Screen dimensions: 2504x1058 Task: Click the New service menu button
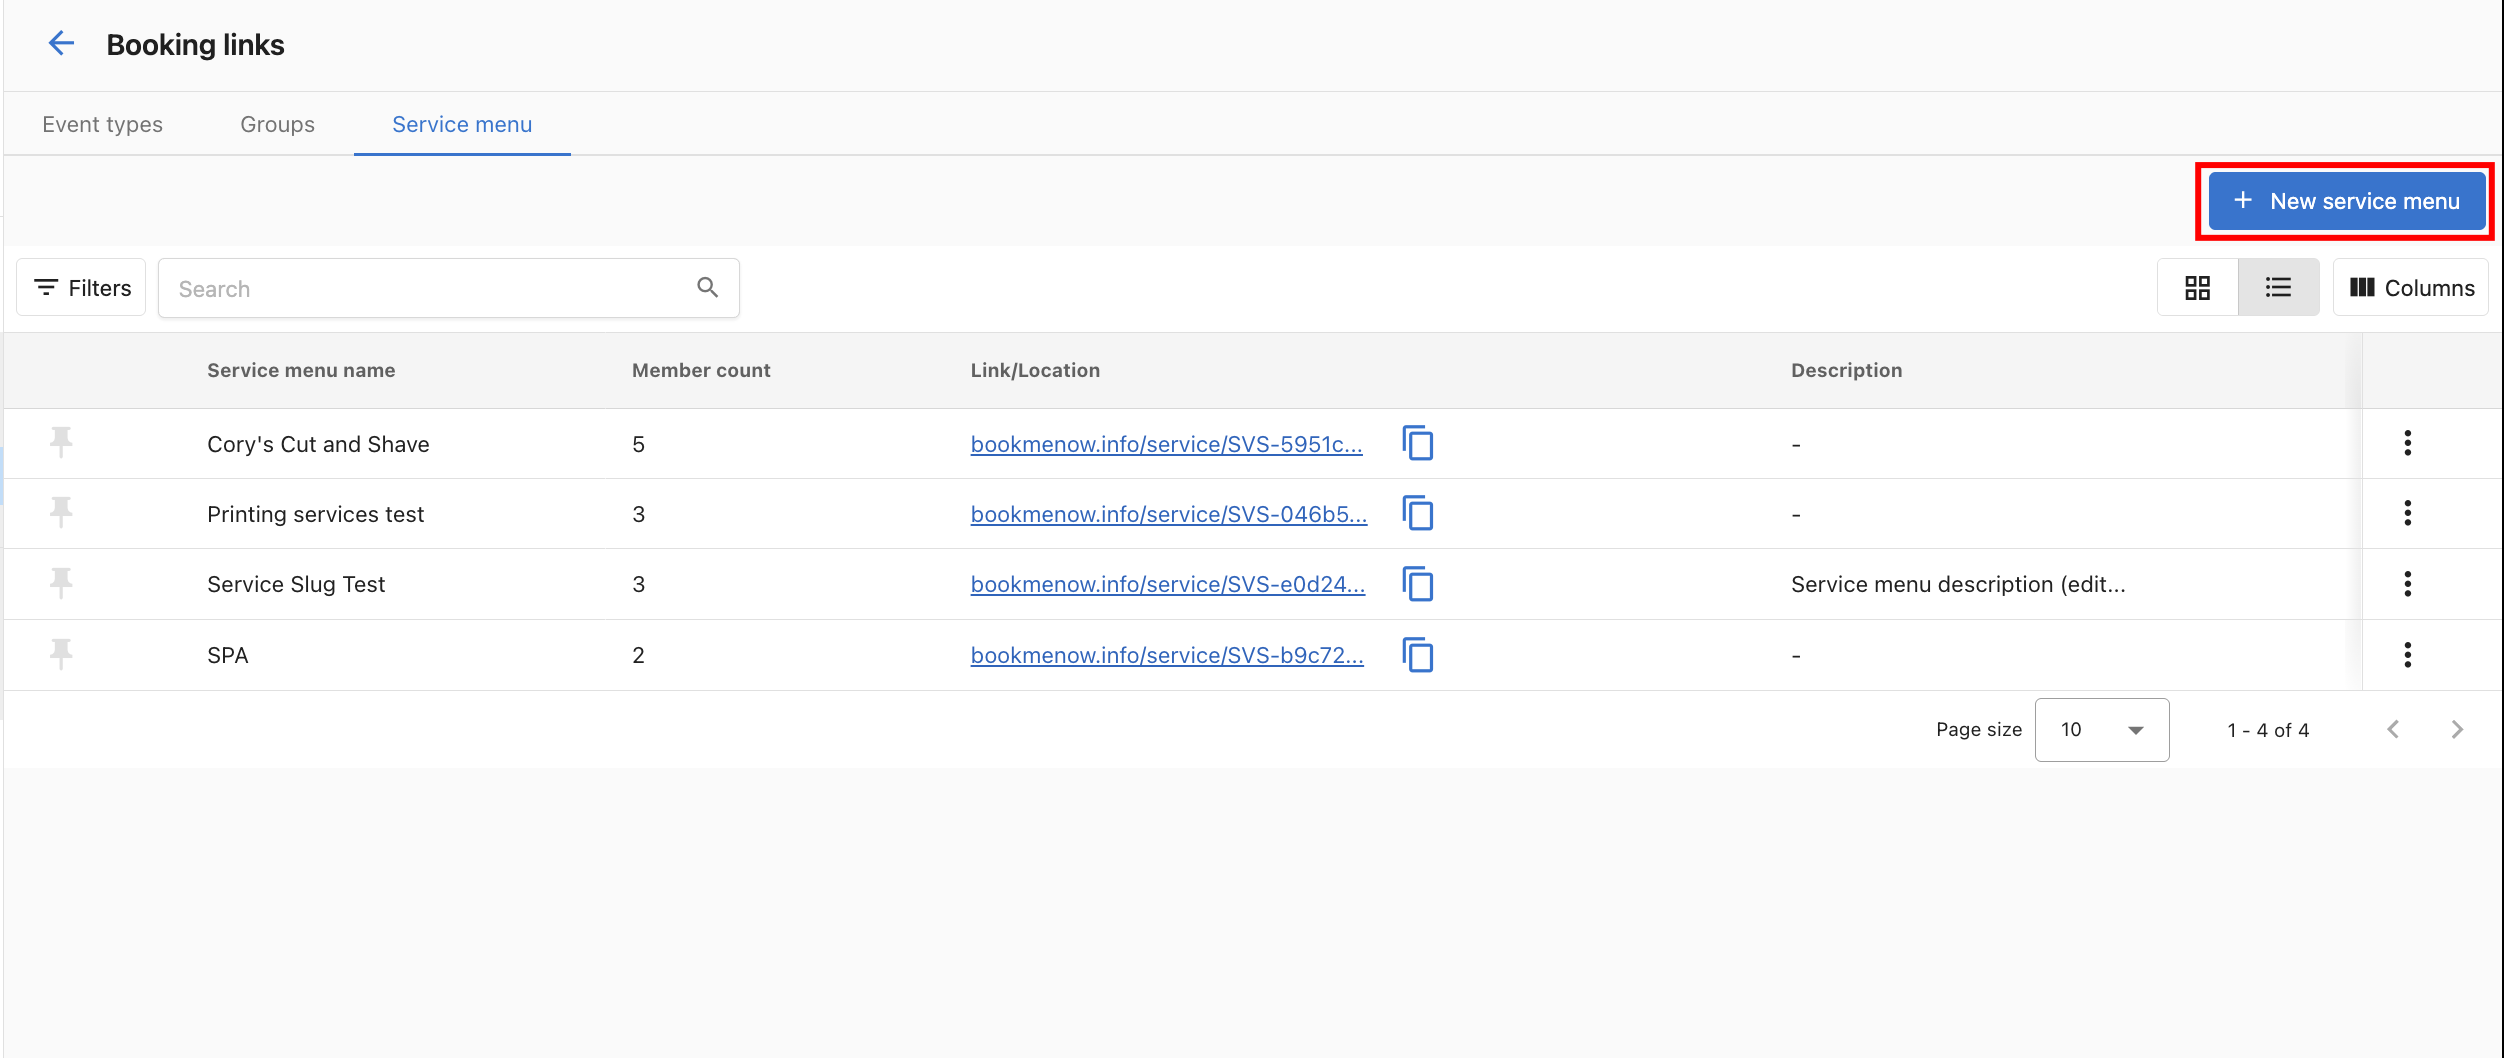click(x=2345, y=200)
